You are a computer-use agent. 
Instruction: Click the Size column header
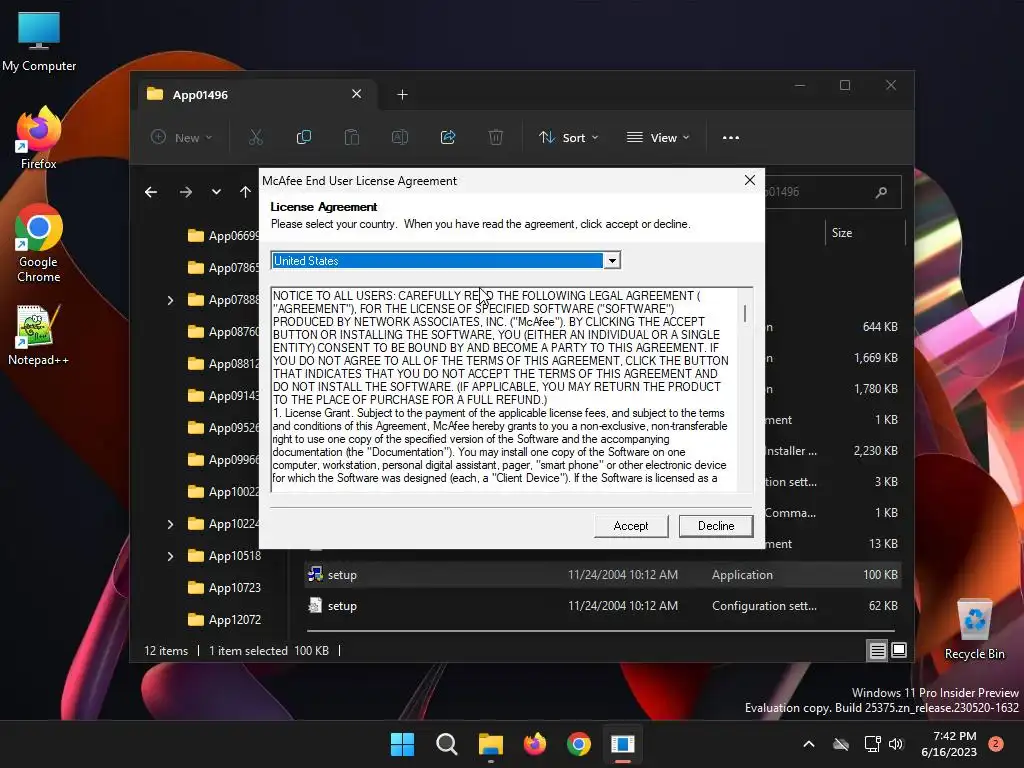842,232
